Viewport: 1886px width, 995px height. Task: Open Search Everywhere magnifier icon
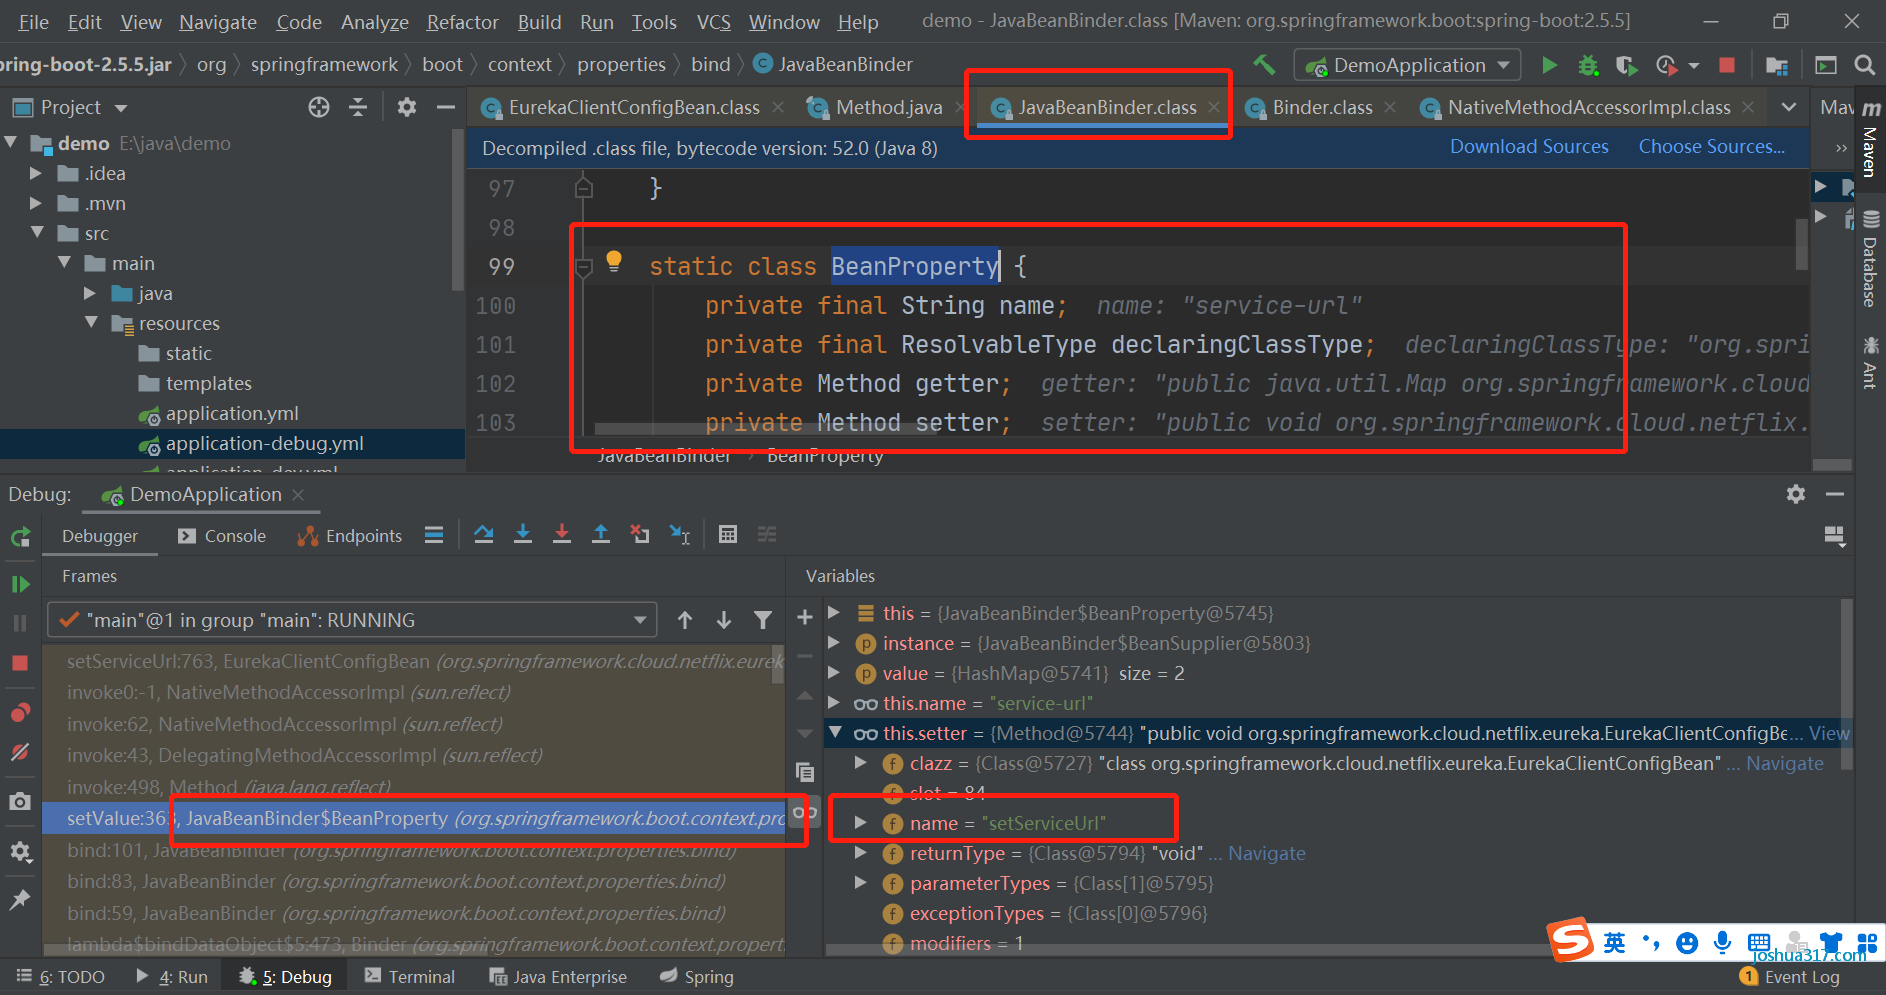pyautogui.click(x=1864, y=65)
